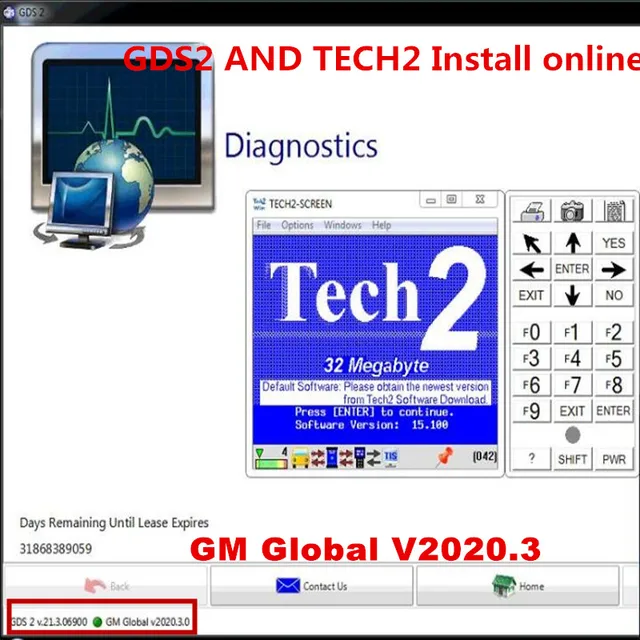Click the SHIFT key on the keypad

[x=573, y=459]
